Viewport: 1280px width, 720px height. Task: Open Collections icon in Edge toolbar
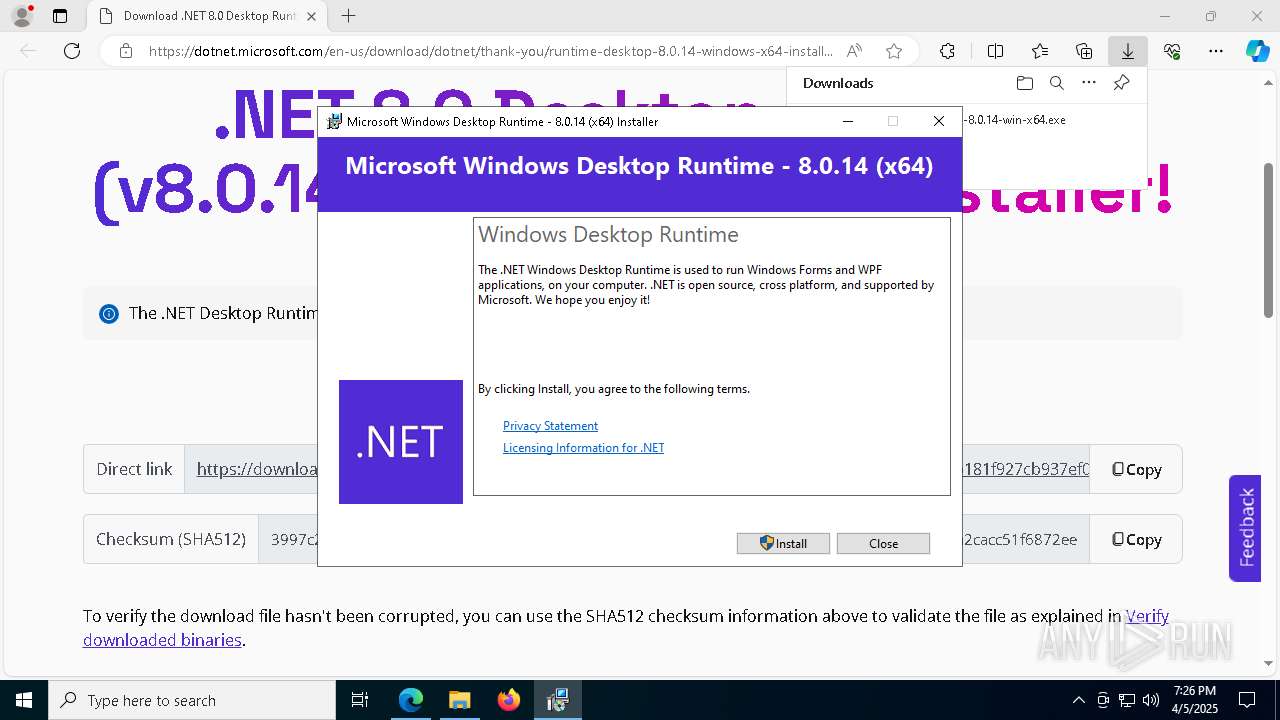point(1084,51)
